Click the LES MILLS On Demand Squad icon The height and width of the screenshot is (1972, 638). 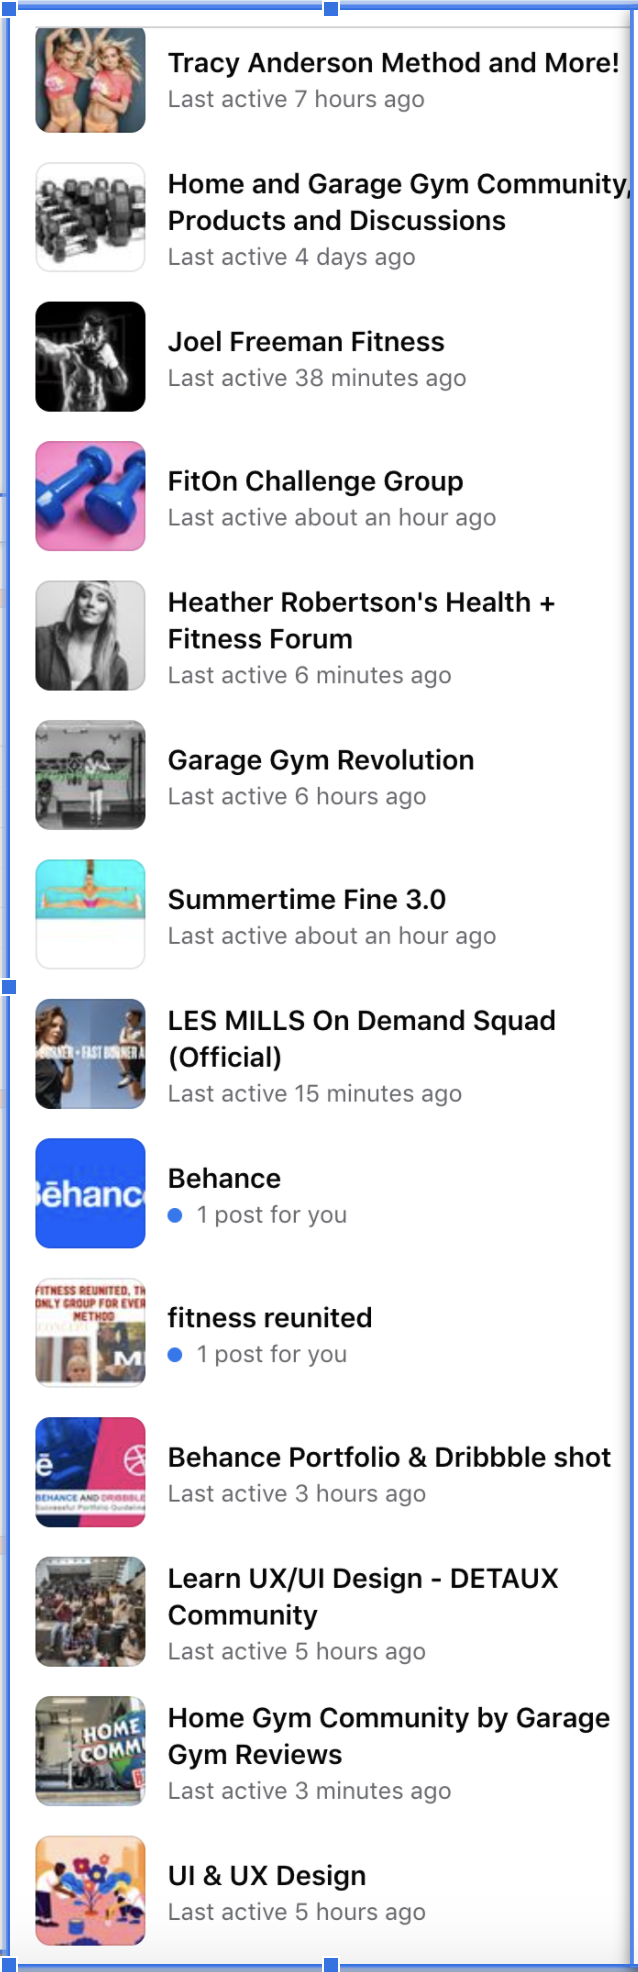[90, 1052]
